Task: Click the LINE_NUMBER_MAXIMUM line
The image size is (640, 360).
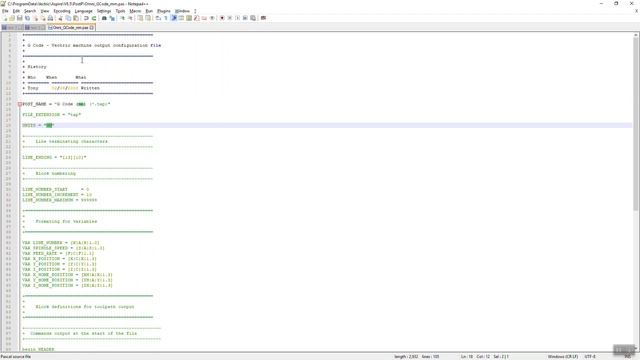Action: tap(60, 200)
